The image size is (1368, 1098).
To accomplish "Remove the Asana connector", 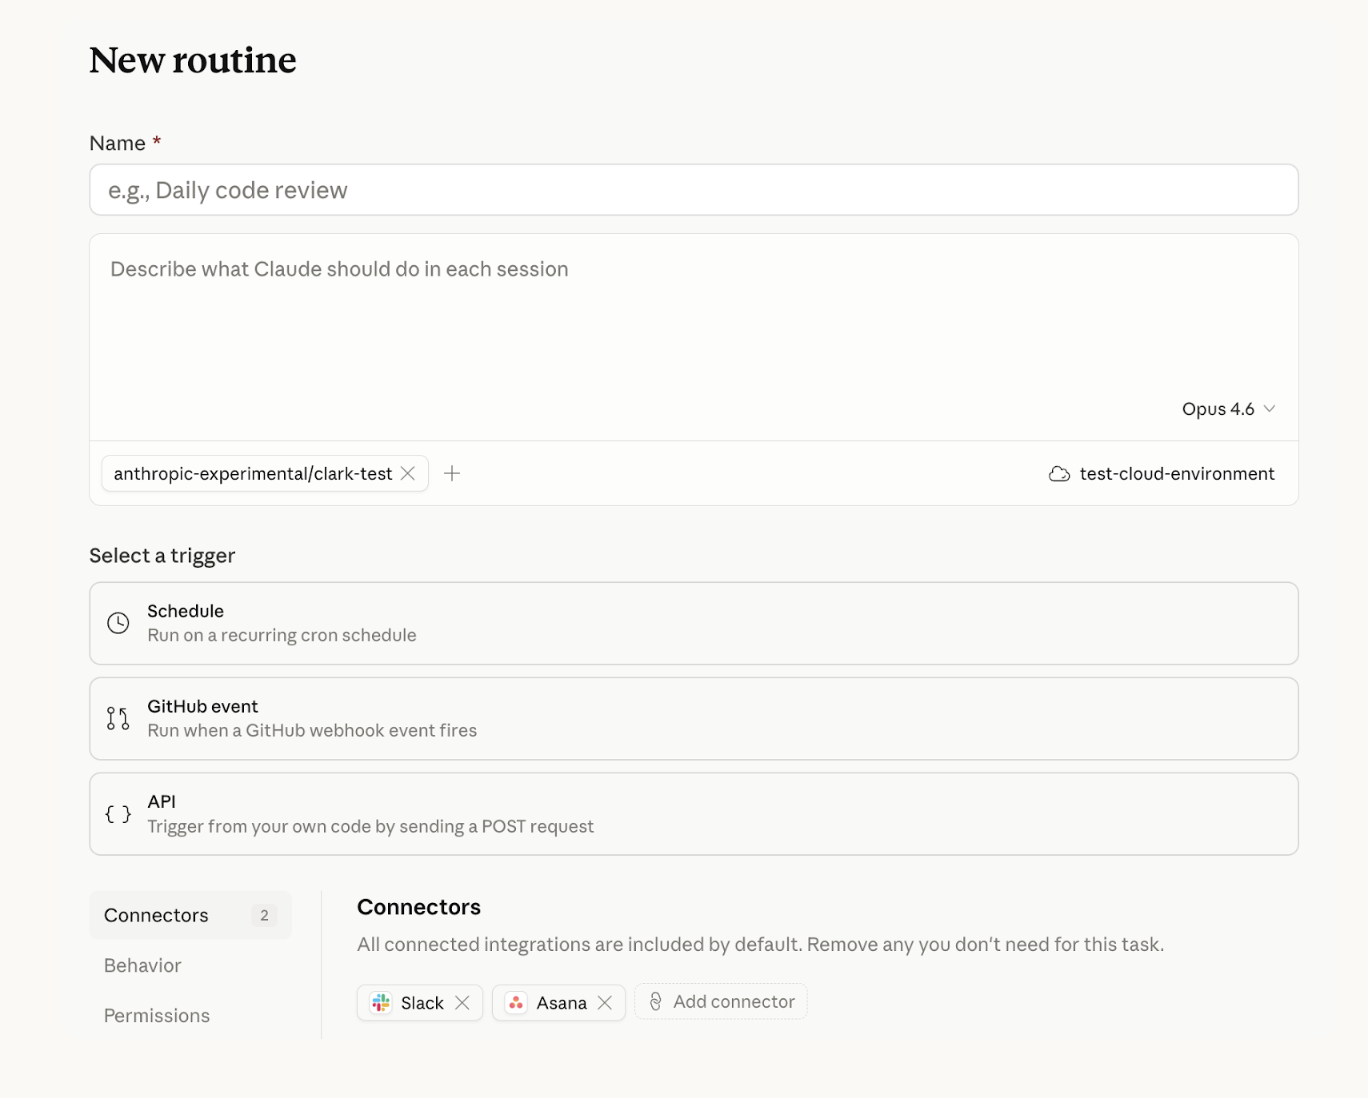I will [x=605, y=1002].
